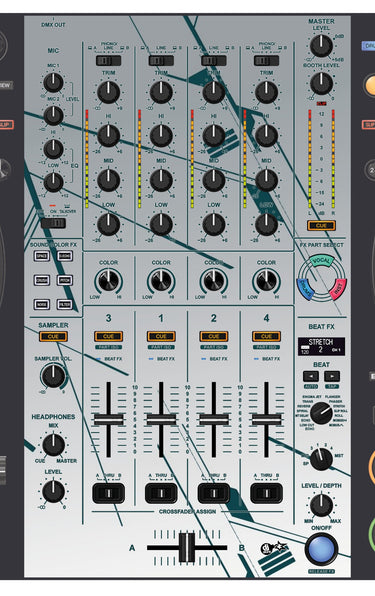Toggle the channel 2 headphone CUE button
The height and width of the screenshot is (596, 375).
(214, 336)
